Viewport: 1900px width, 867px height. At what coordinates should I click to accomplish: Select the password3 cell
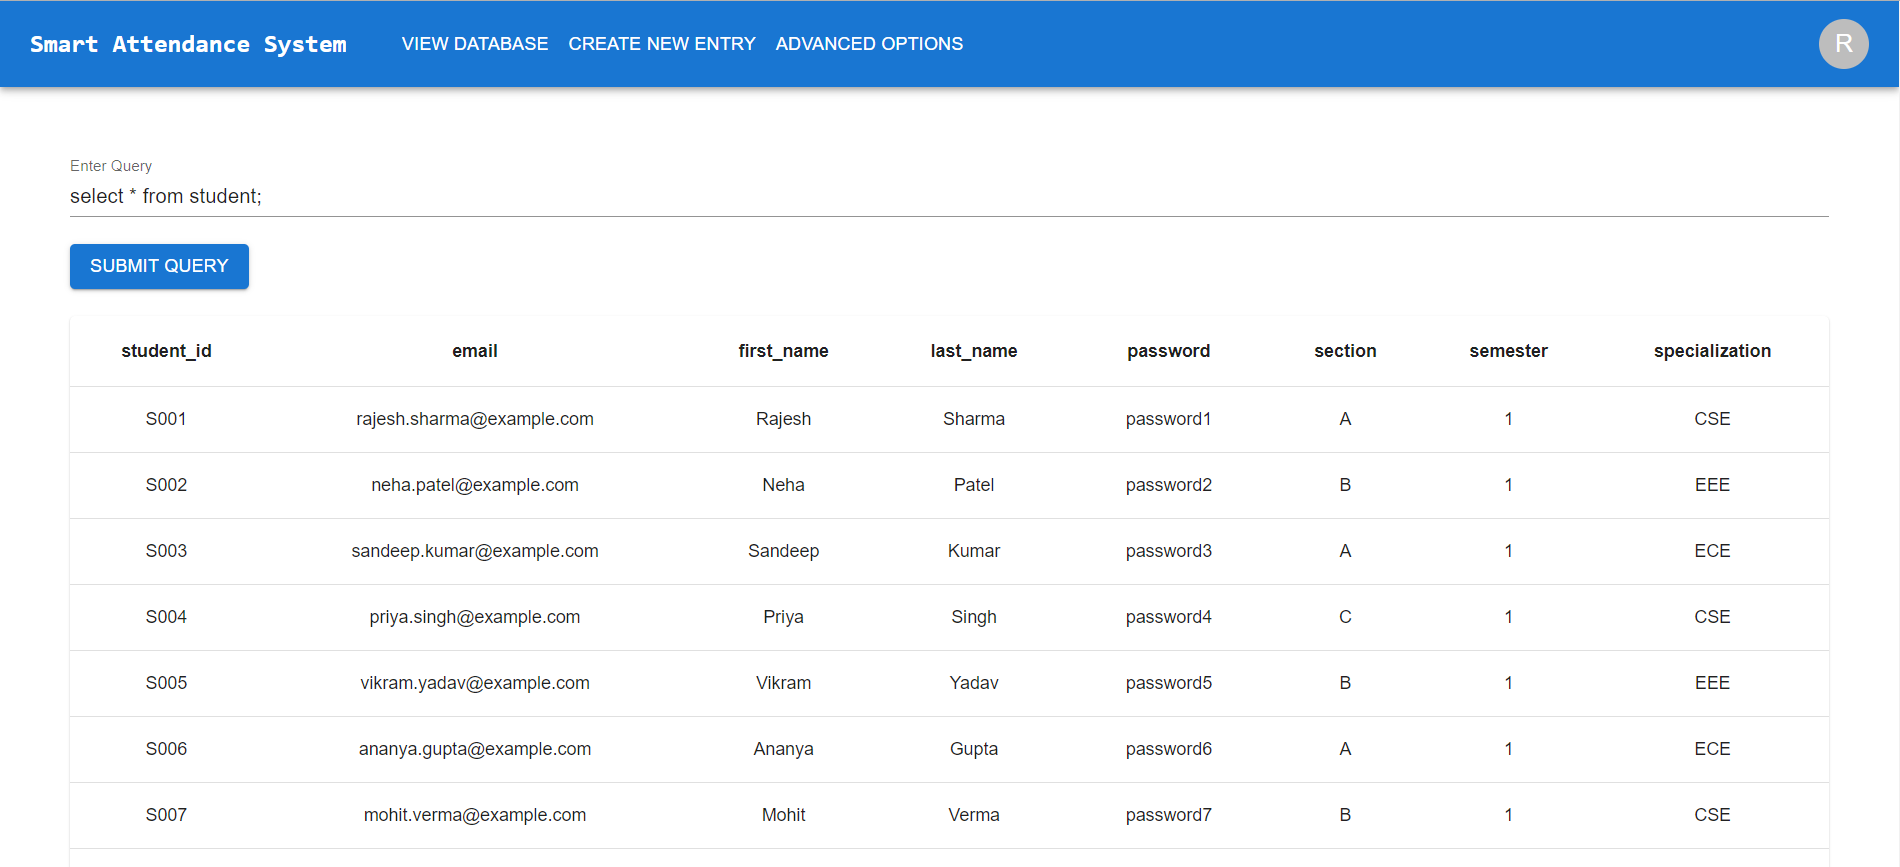click(x=1168, y=551)
